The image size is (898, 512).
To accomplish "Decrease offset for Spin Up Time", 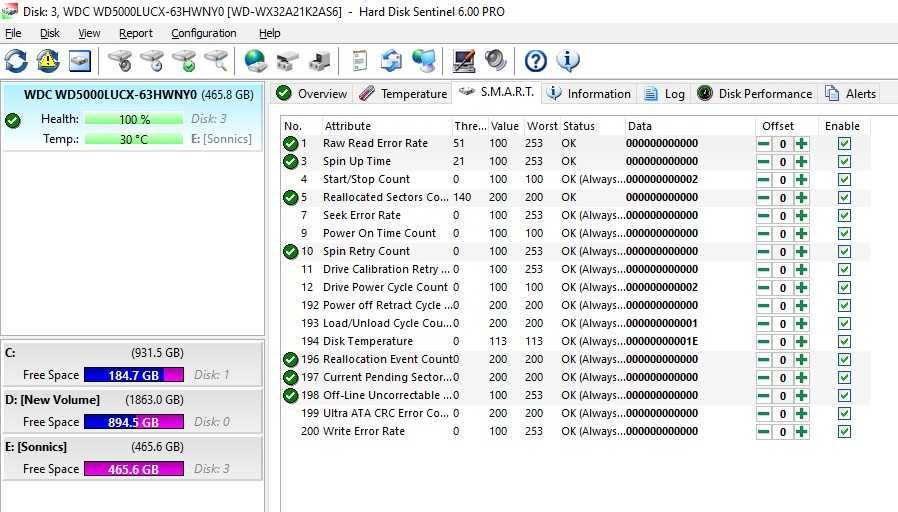I will coord(763,162).
